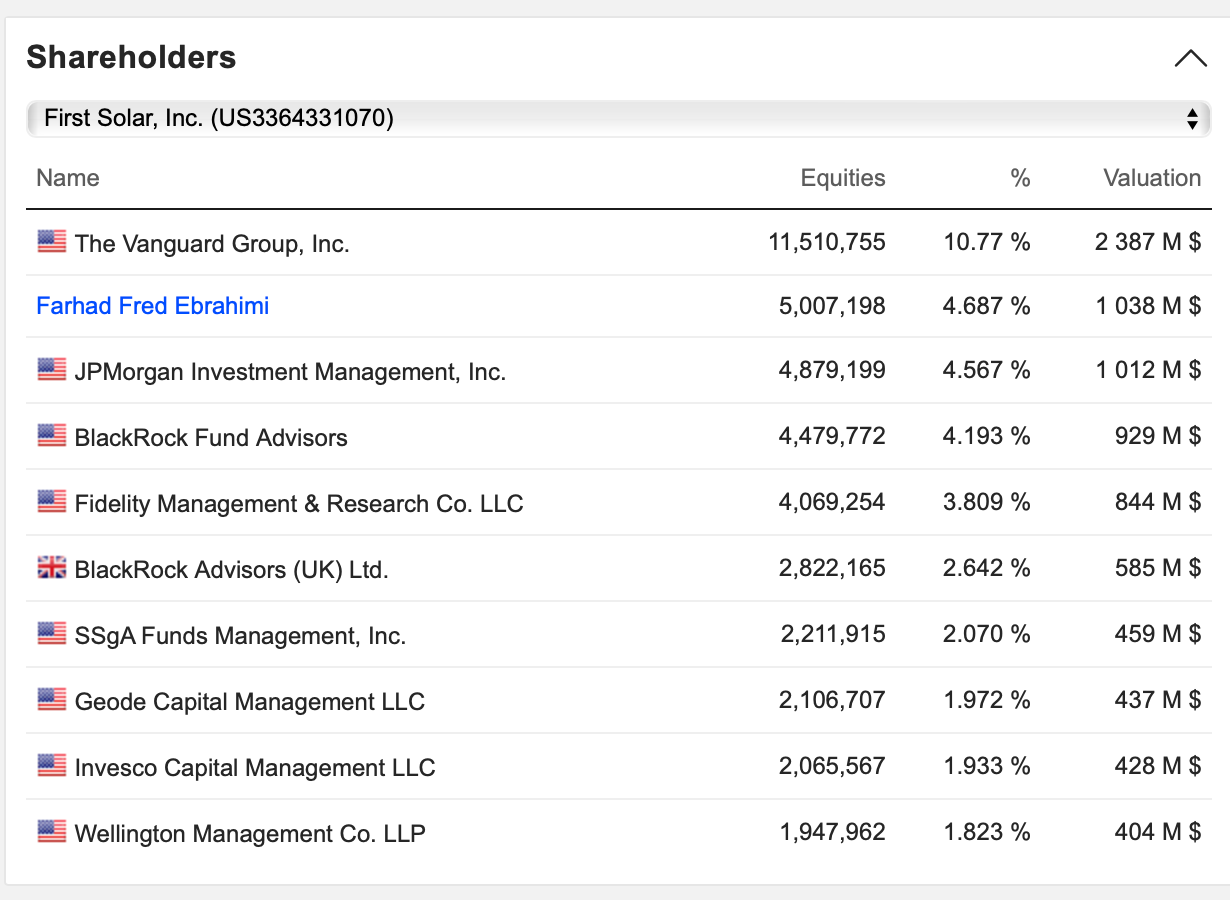Click the US flag beside The Vanguard Group

[52, 241]
